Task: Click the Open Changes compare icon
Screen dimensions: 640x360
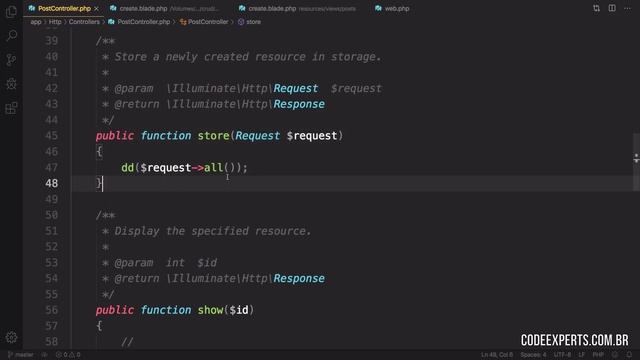Action: (596, 8)
